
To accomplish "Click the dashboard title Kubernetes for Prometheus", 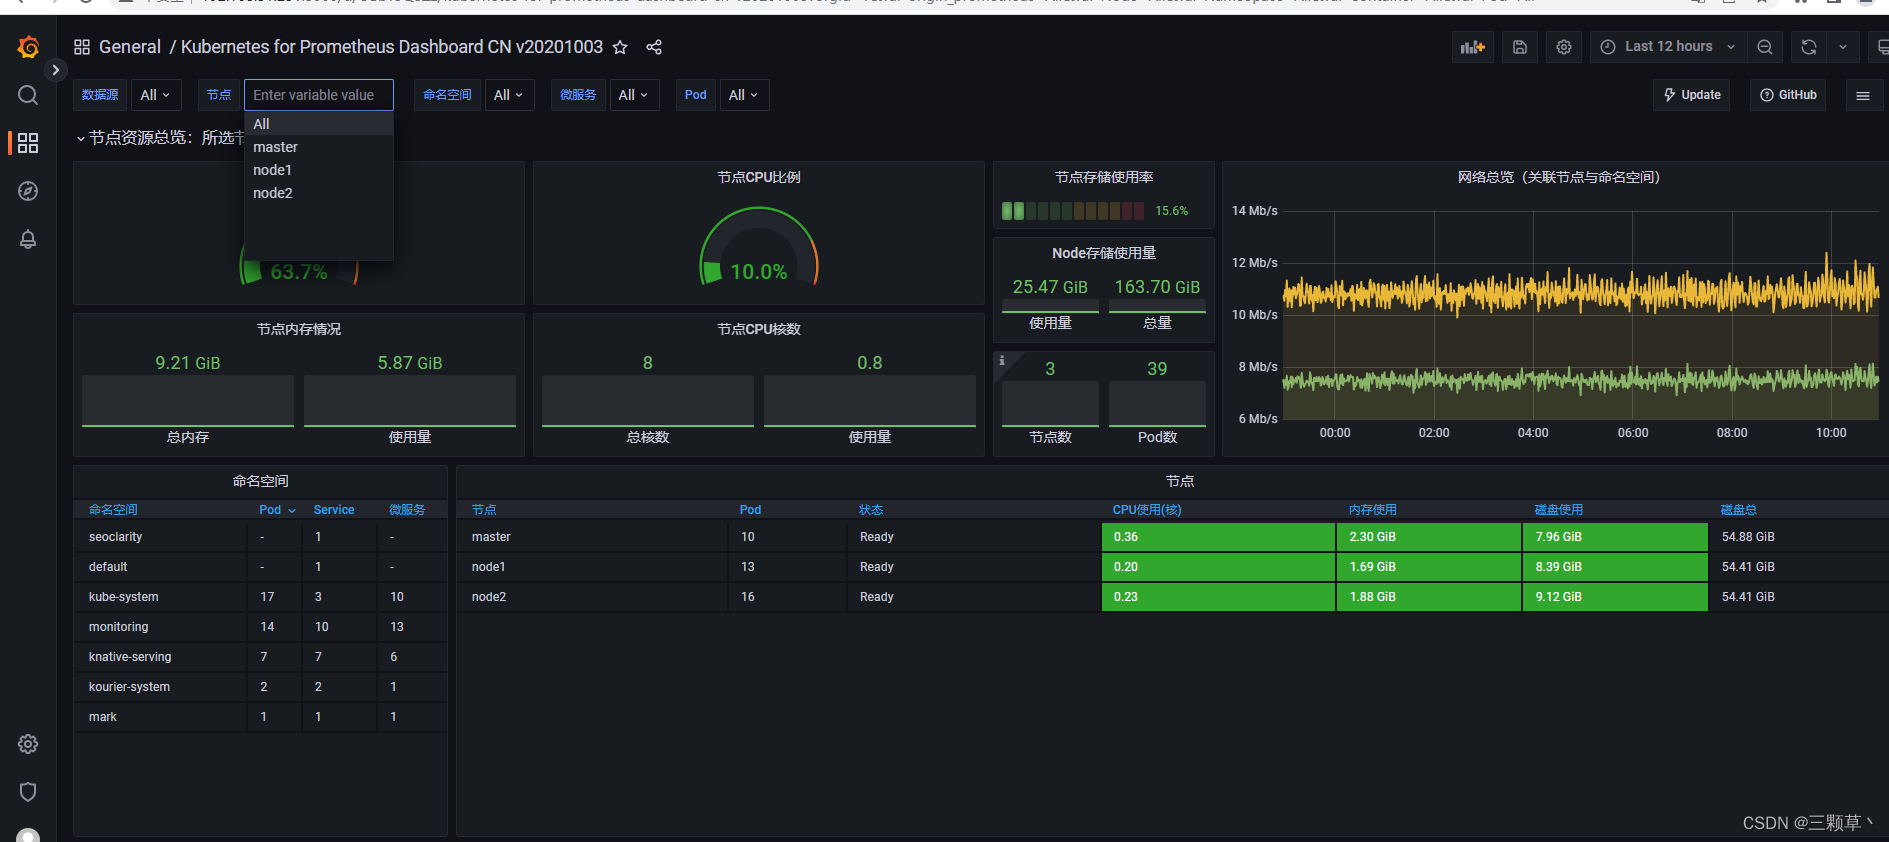I will [x=392, y=47].
